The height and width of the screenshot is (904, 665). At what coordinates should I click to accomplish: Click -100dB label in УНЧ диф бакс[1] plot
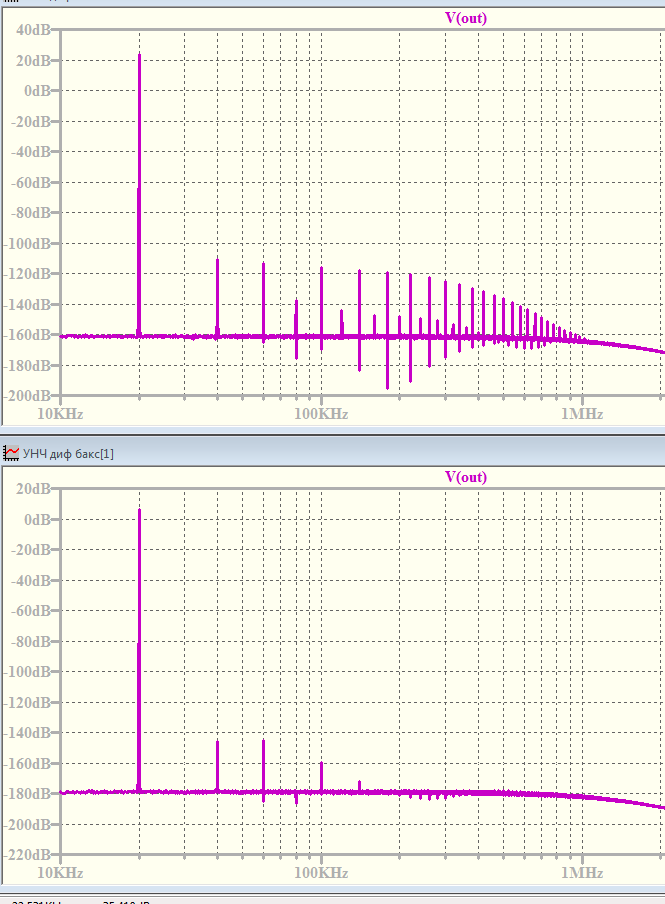click(28, 672)
